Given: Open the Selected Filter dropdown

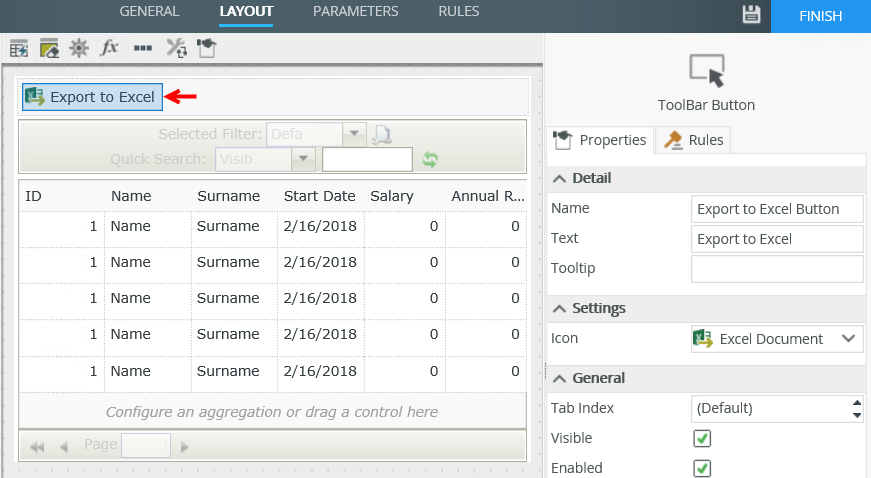Looking at the screenshot, I should [x=354, y=134].
